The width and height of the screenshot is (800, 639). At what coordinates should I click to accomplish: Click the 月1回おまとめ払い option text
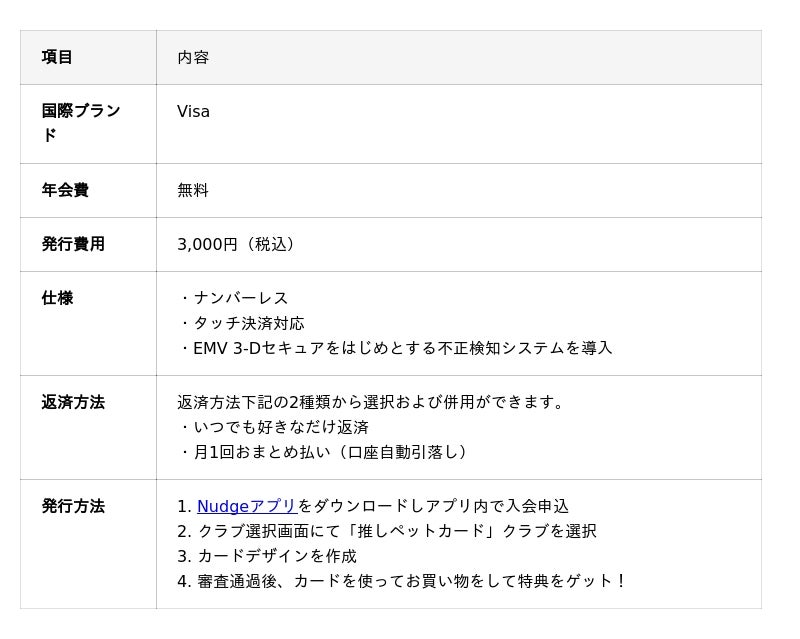(x=324, y=452)
